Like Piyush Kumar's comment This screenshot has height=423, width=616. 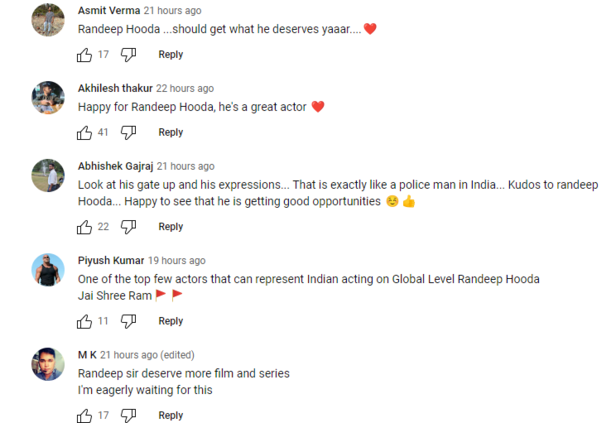click(x=84, y=321)
